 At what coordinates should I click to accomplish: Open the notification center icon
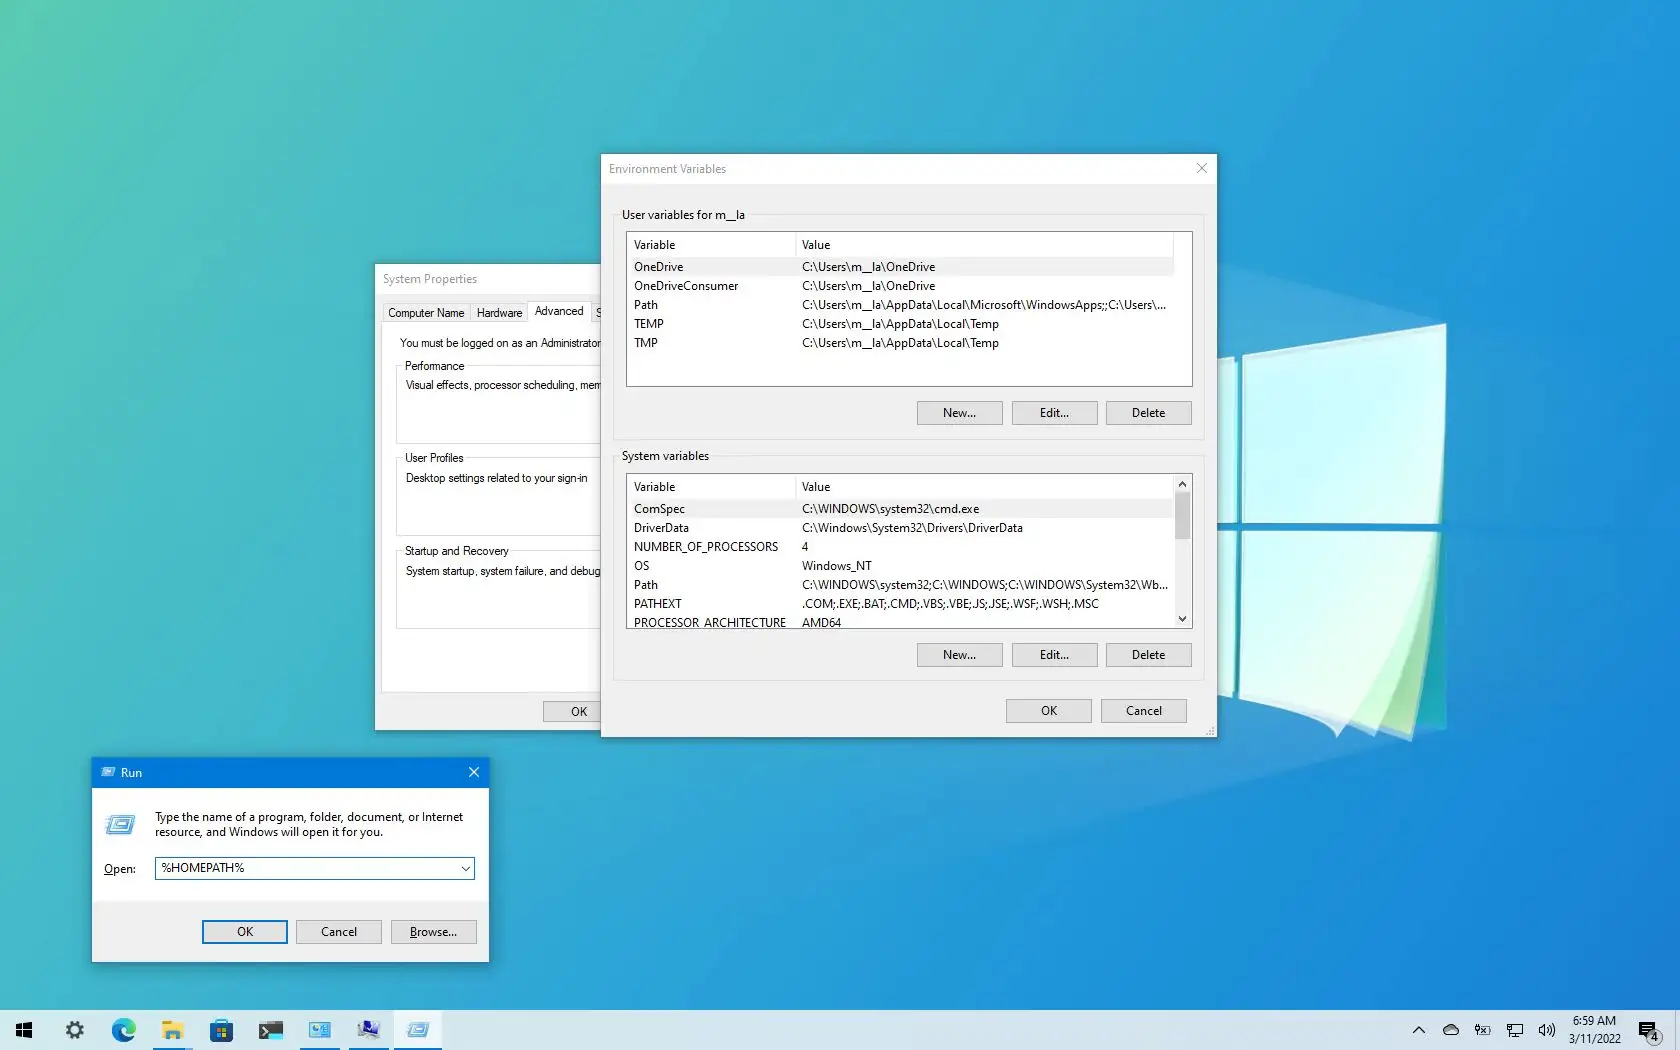click(1648, 1030)
